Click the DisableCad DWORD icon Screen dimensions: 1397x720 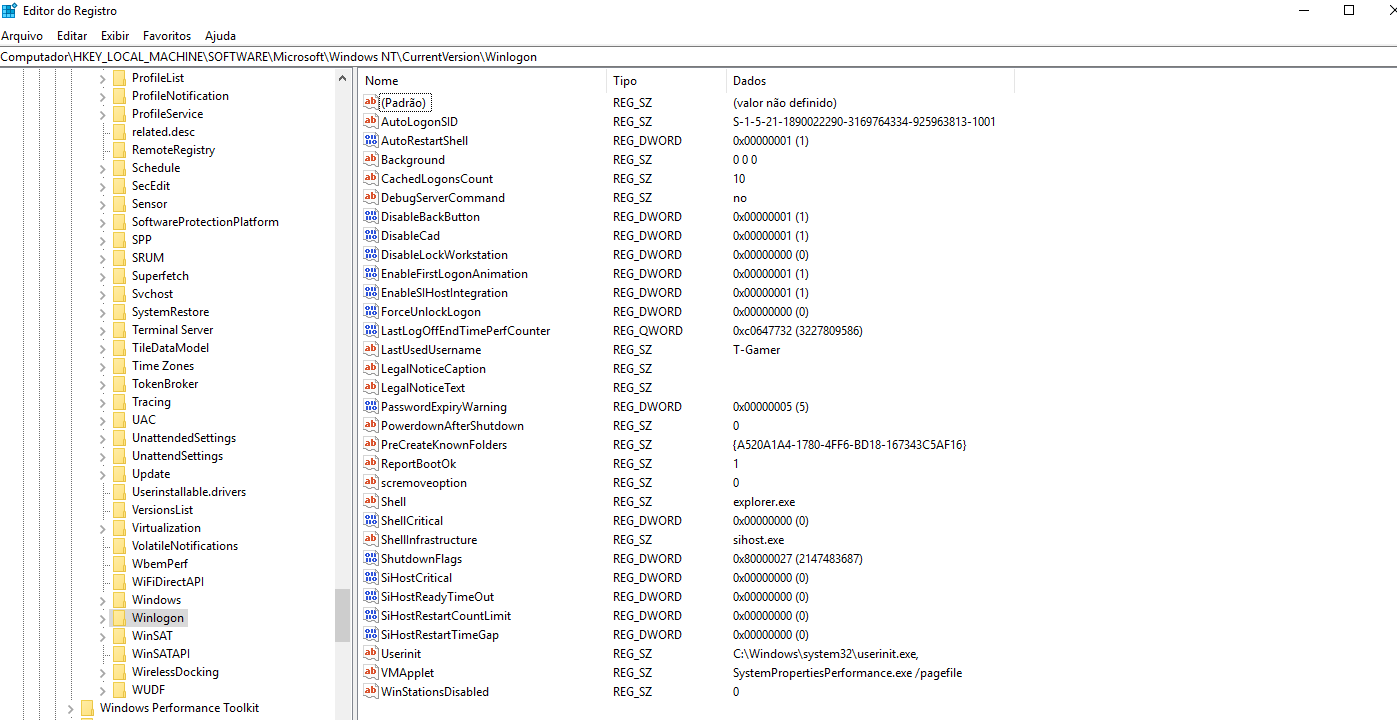[371, 235]
